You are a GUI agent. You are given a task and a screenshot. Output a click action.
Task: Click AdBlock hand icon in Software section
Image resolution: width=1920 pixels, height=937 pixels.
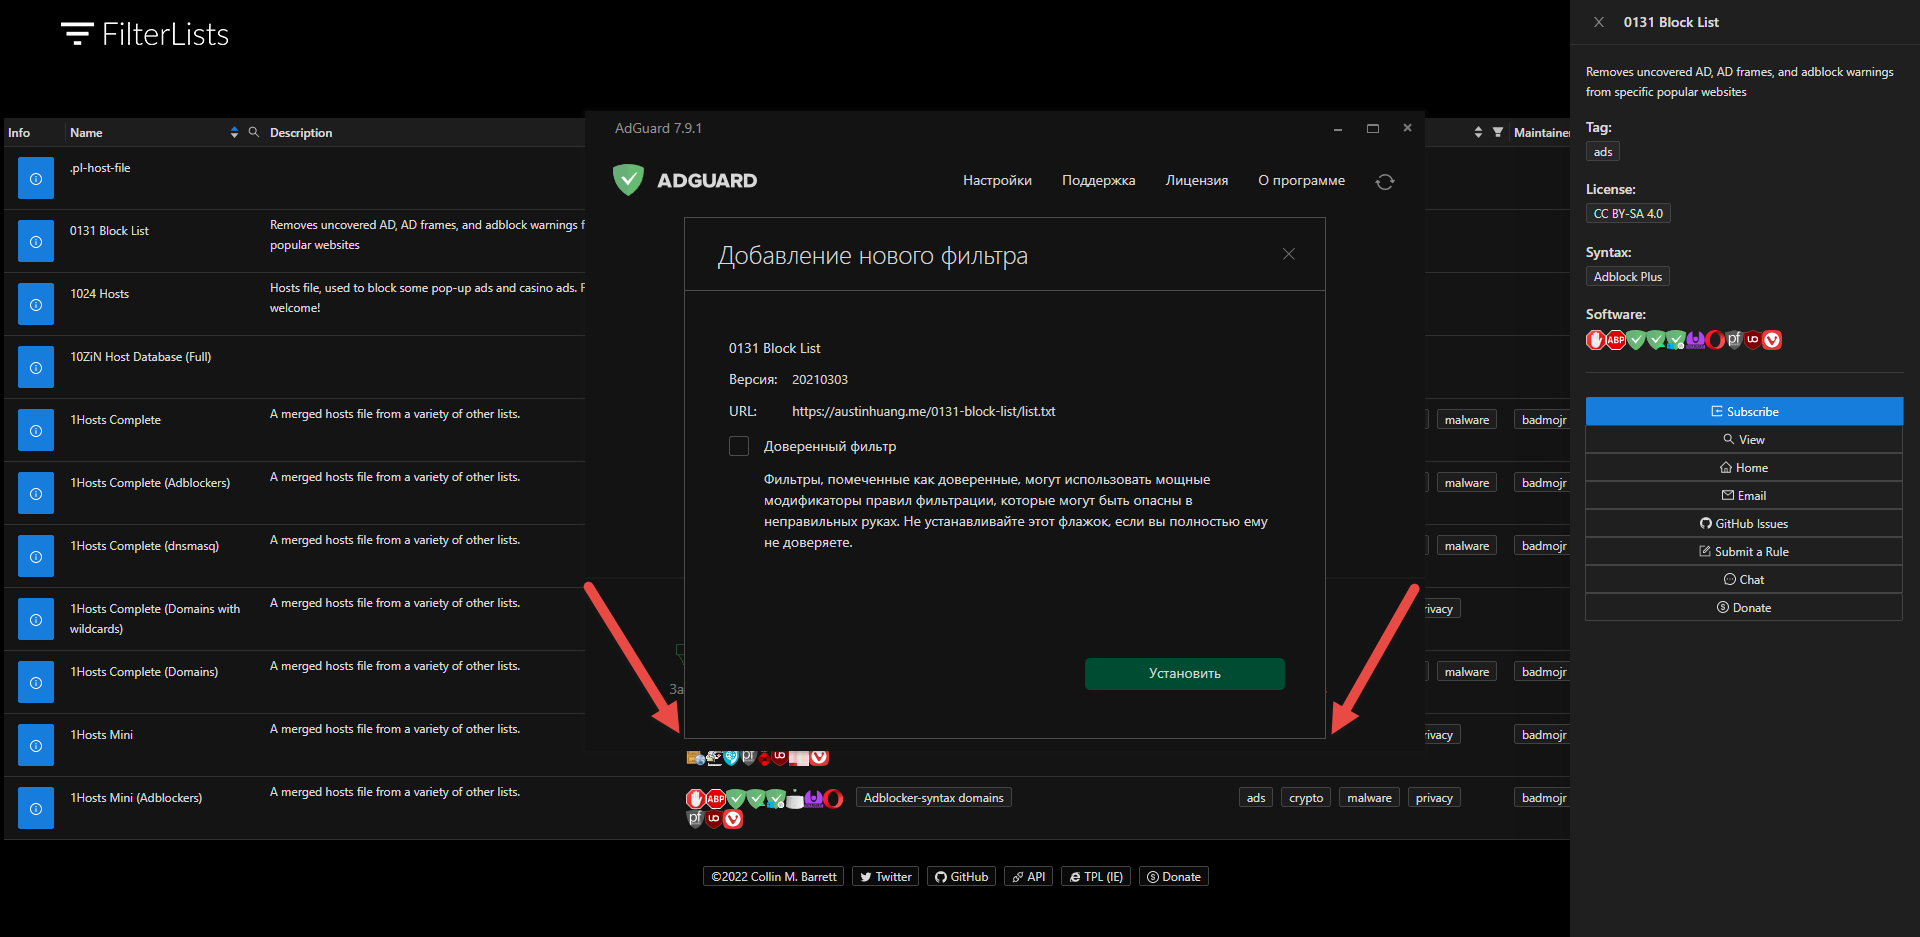pyautogui.click(x=1596, y=340)
